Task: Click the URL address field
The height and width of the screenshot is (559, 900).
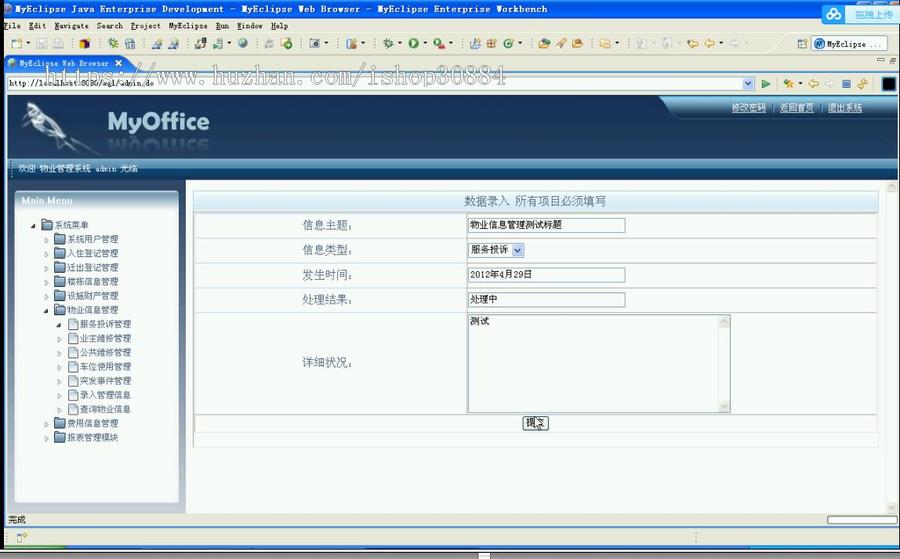Action: [x=374, y=84]
